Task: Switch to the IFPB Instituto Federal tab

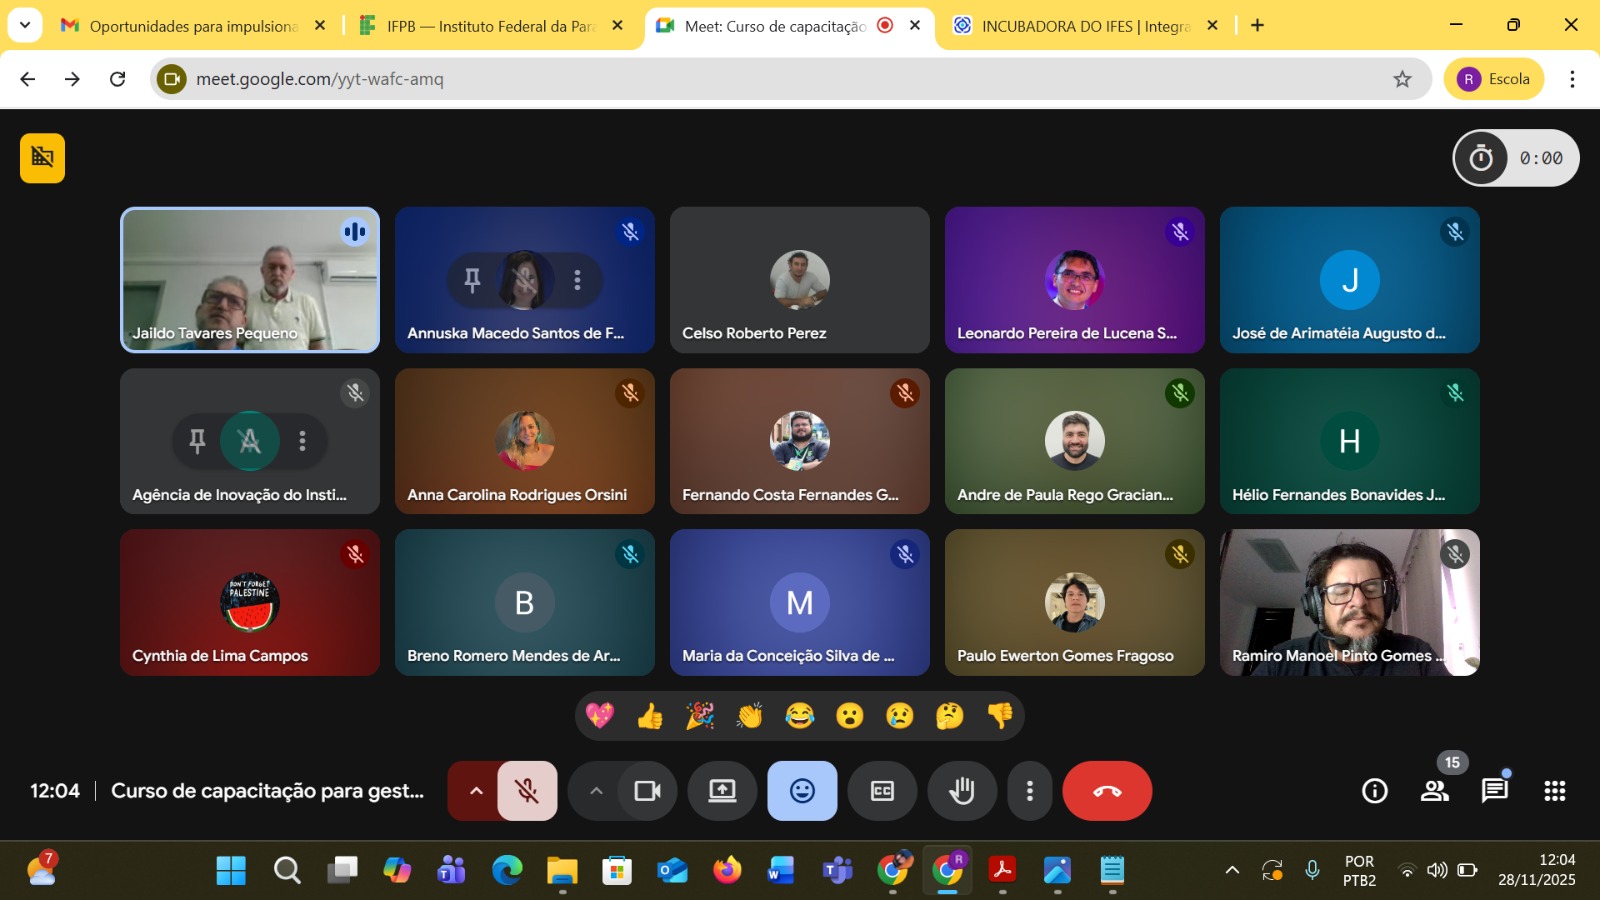Action: (x=490, y=26)
